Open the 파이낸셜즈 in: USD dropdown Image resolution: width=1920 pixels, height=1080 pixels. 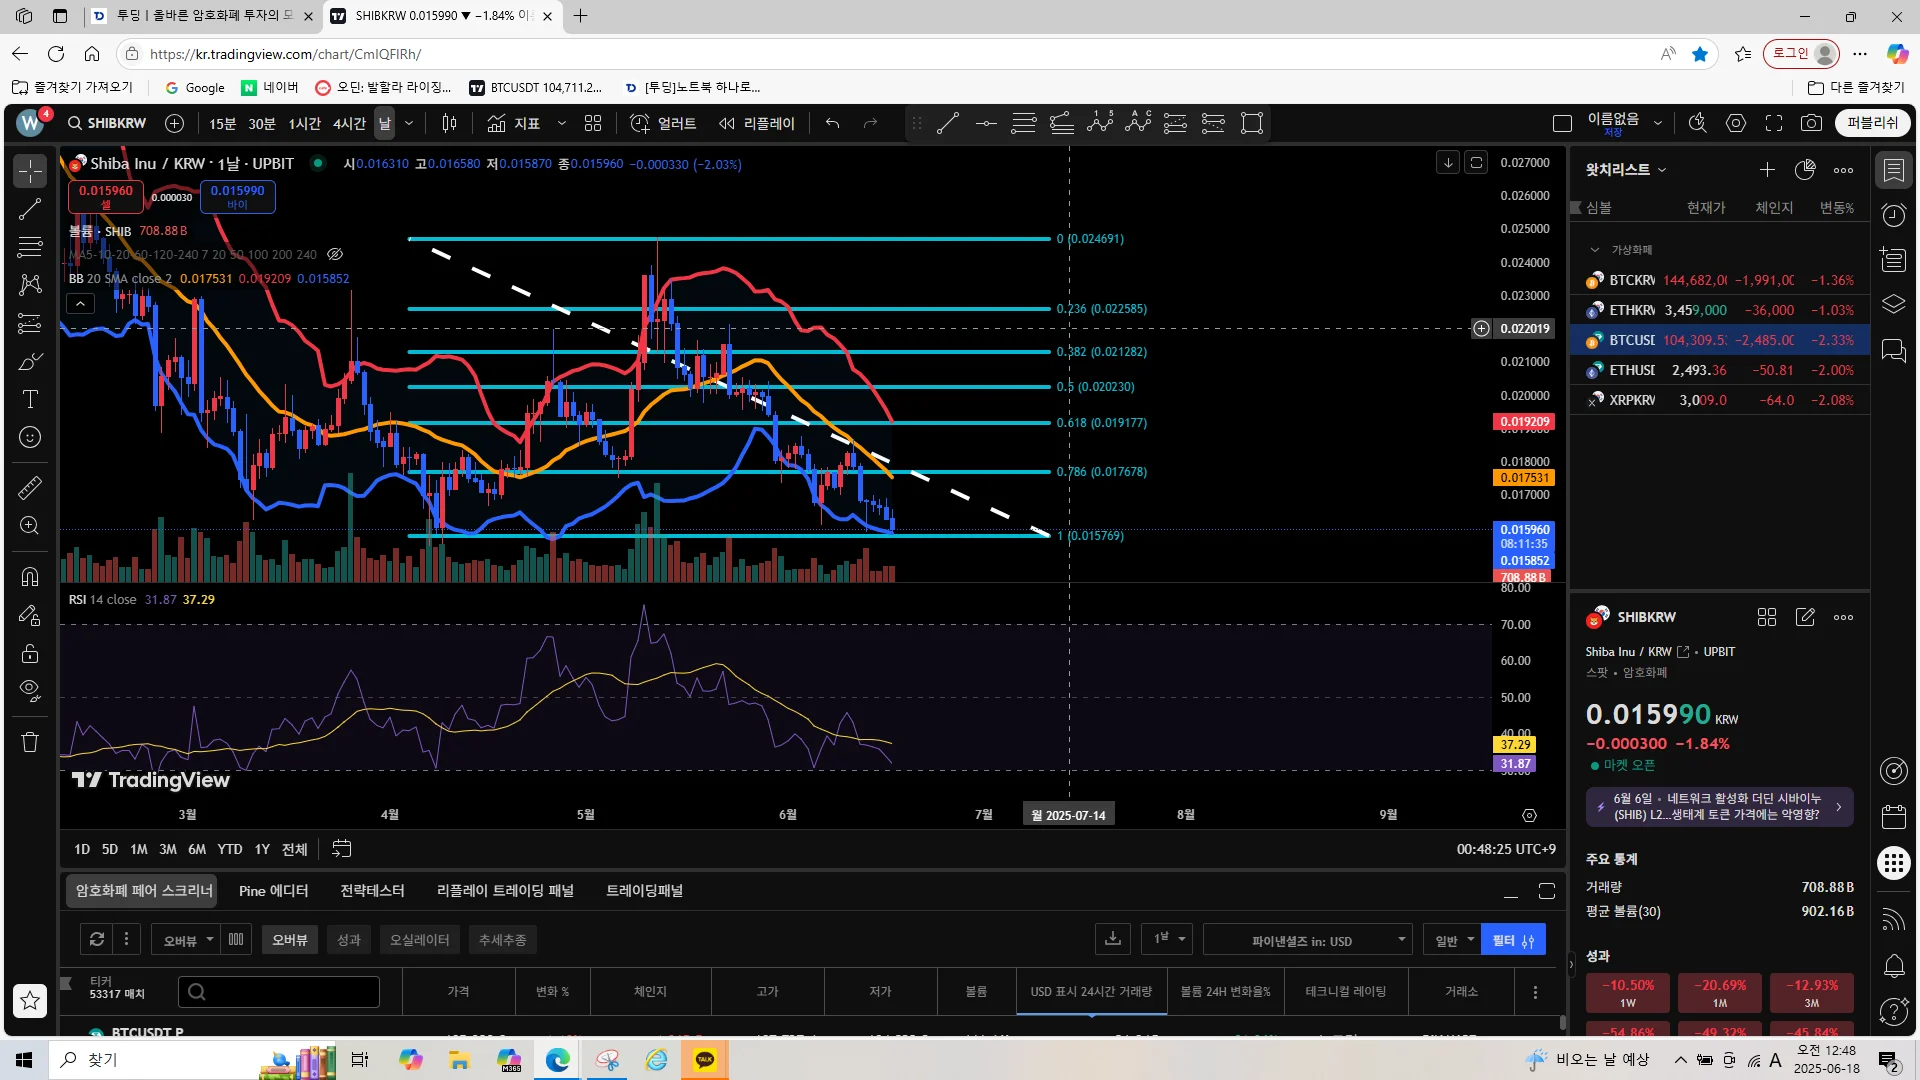(1308, 940)
